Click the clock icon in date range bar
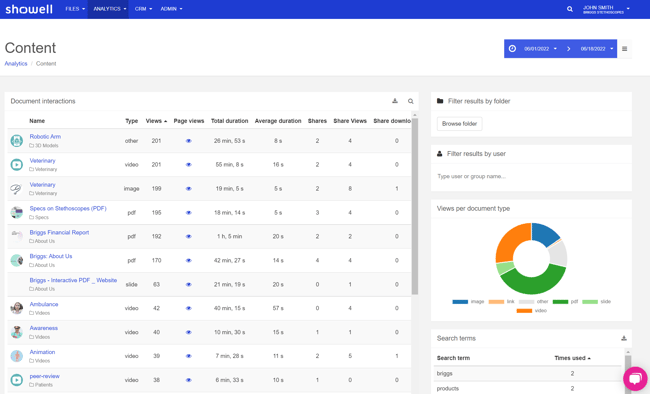Image resolution: width=650 pixels, height=394 pixels. point(512,49)
